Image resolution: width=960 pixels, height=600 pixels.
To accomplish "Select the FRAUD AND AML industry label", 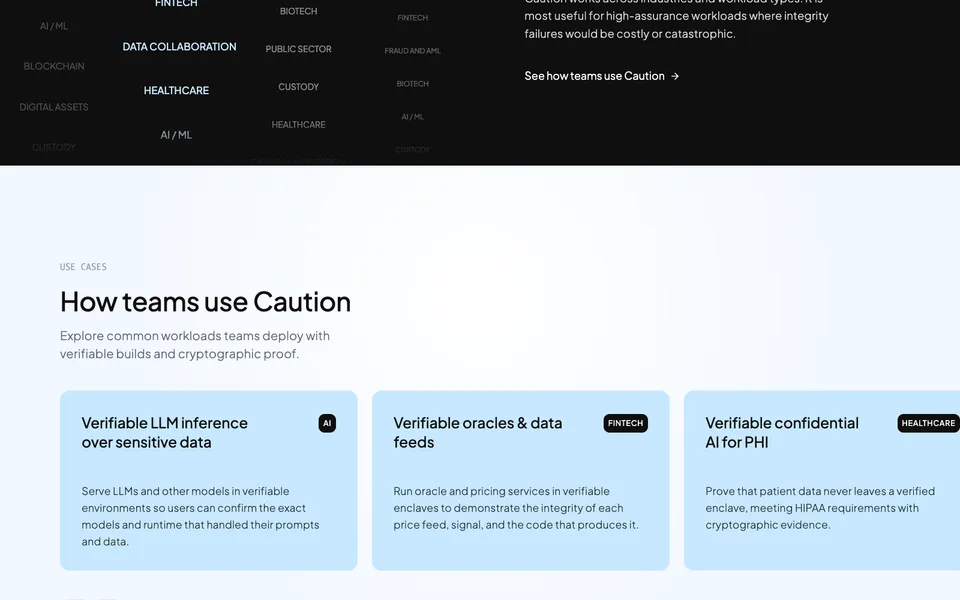I will pyautogui.click(x=413, y=51).
